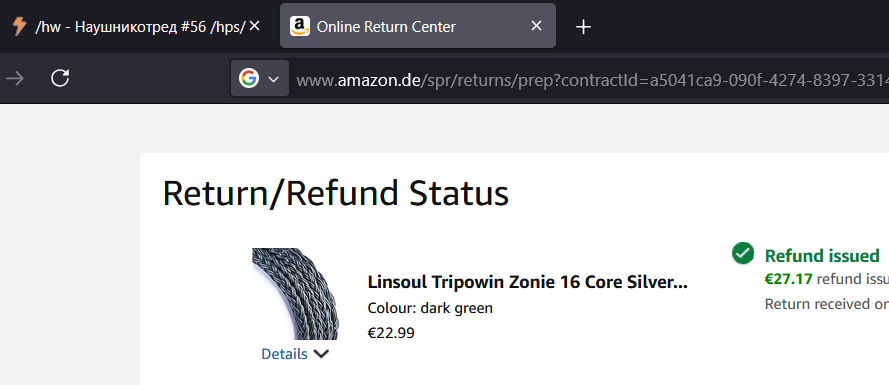
Task: Open Linsoul Tripowin Zonie 16 Core Silver product link
Action: point(527,282)
